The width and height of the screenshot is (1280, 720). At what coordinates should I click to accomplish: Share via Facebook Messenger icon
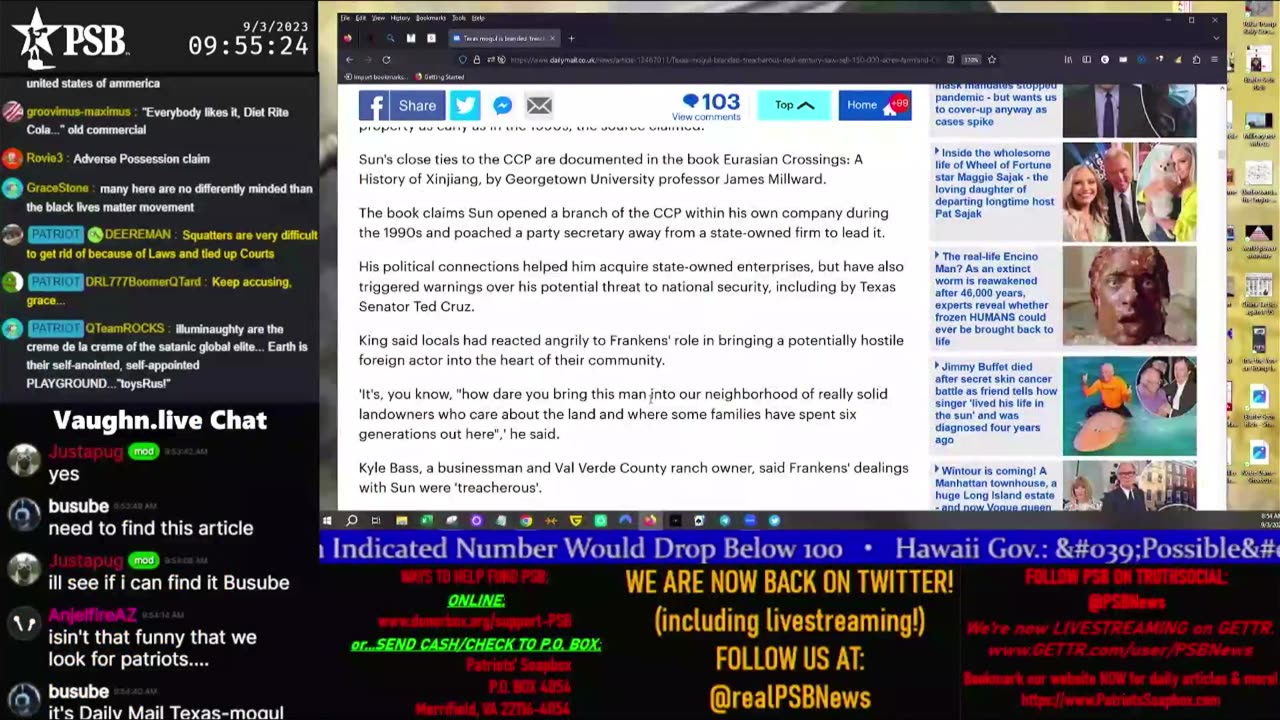[502, 105]
